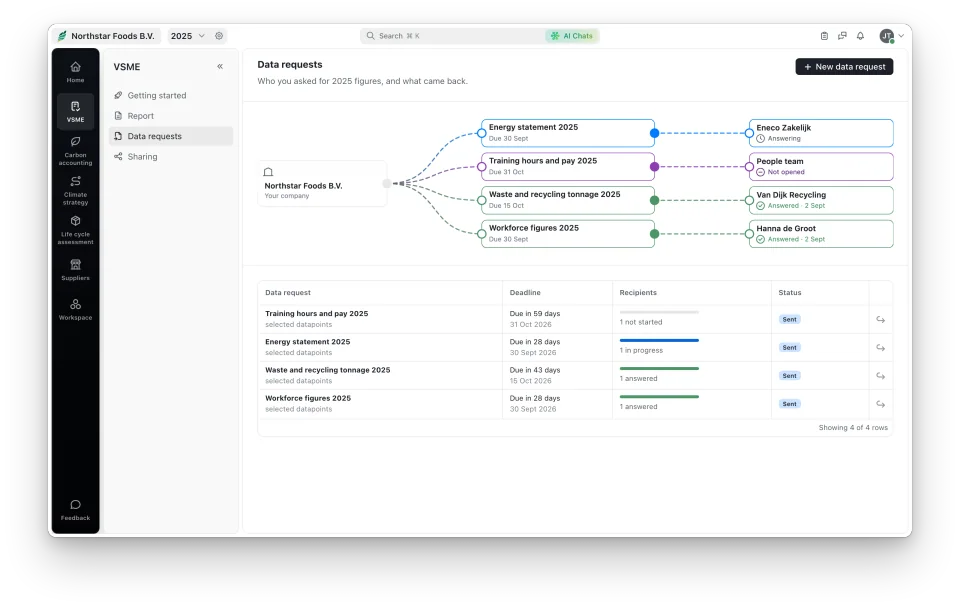Select Eneco Zakelijk recipient node
The height and width of the screenshot is (607, 960).
821,133
